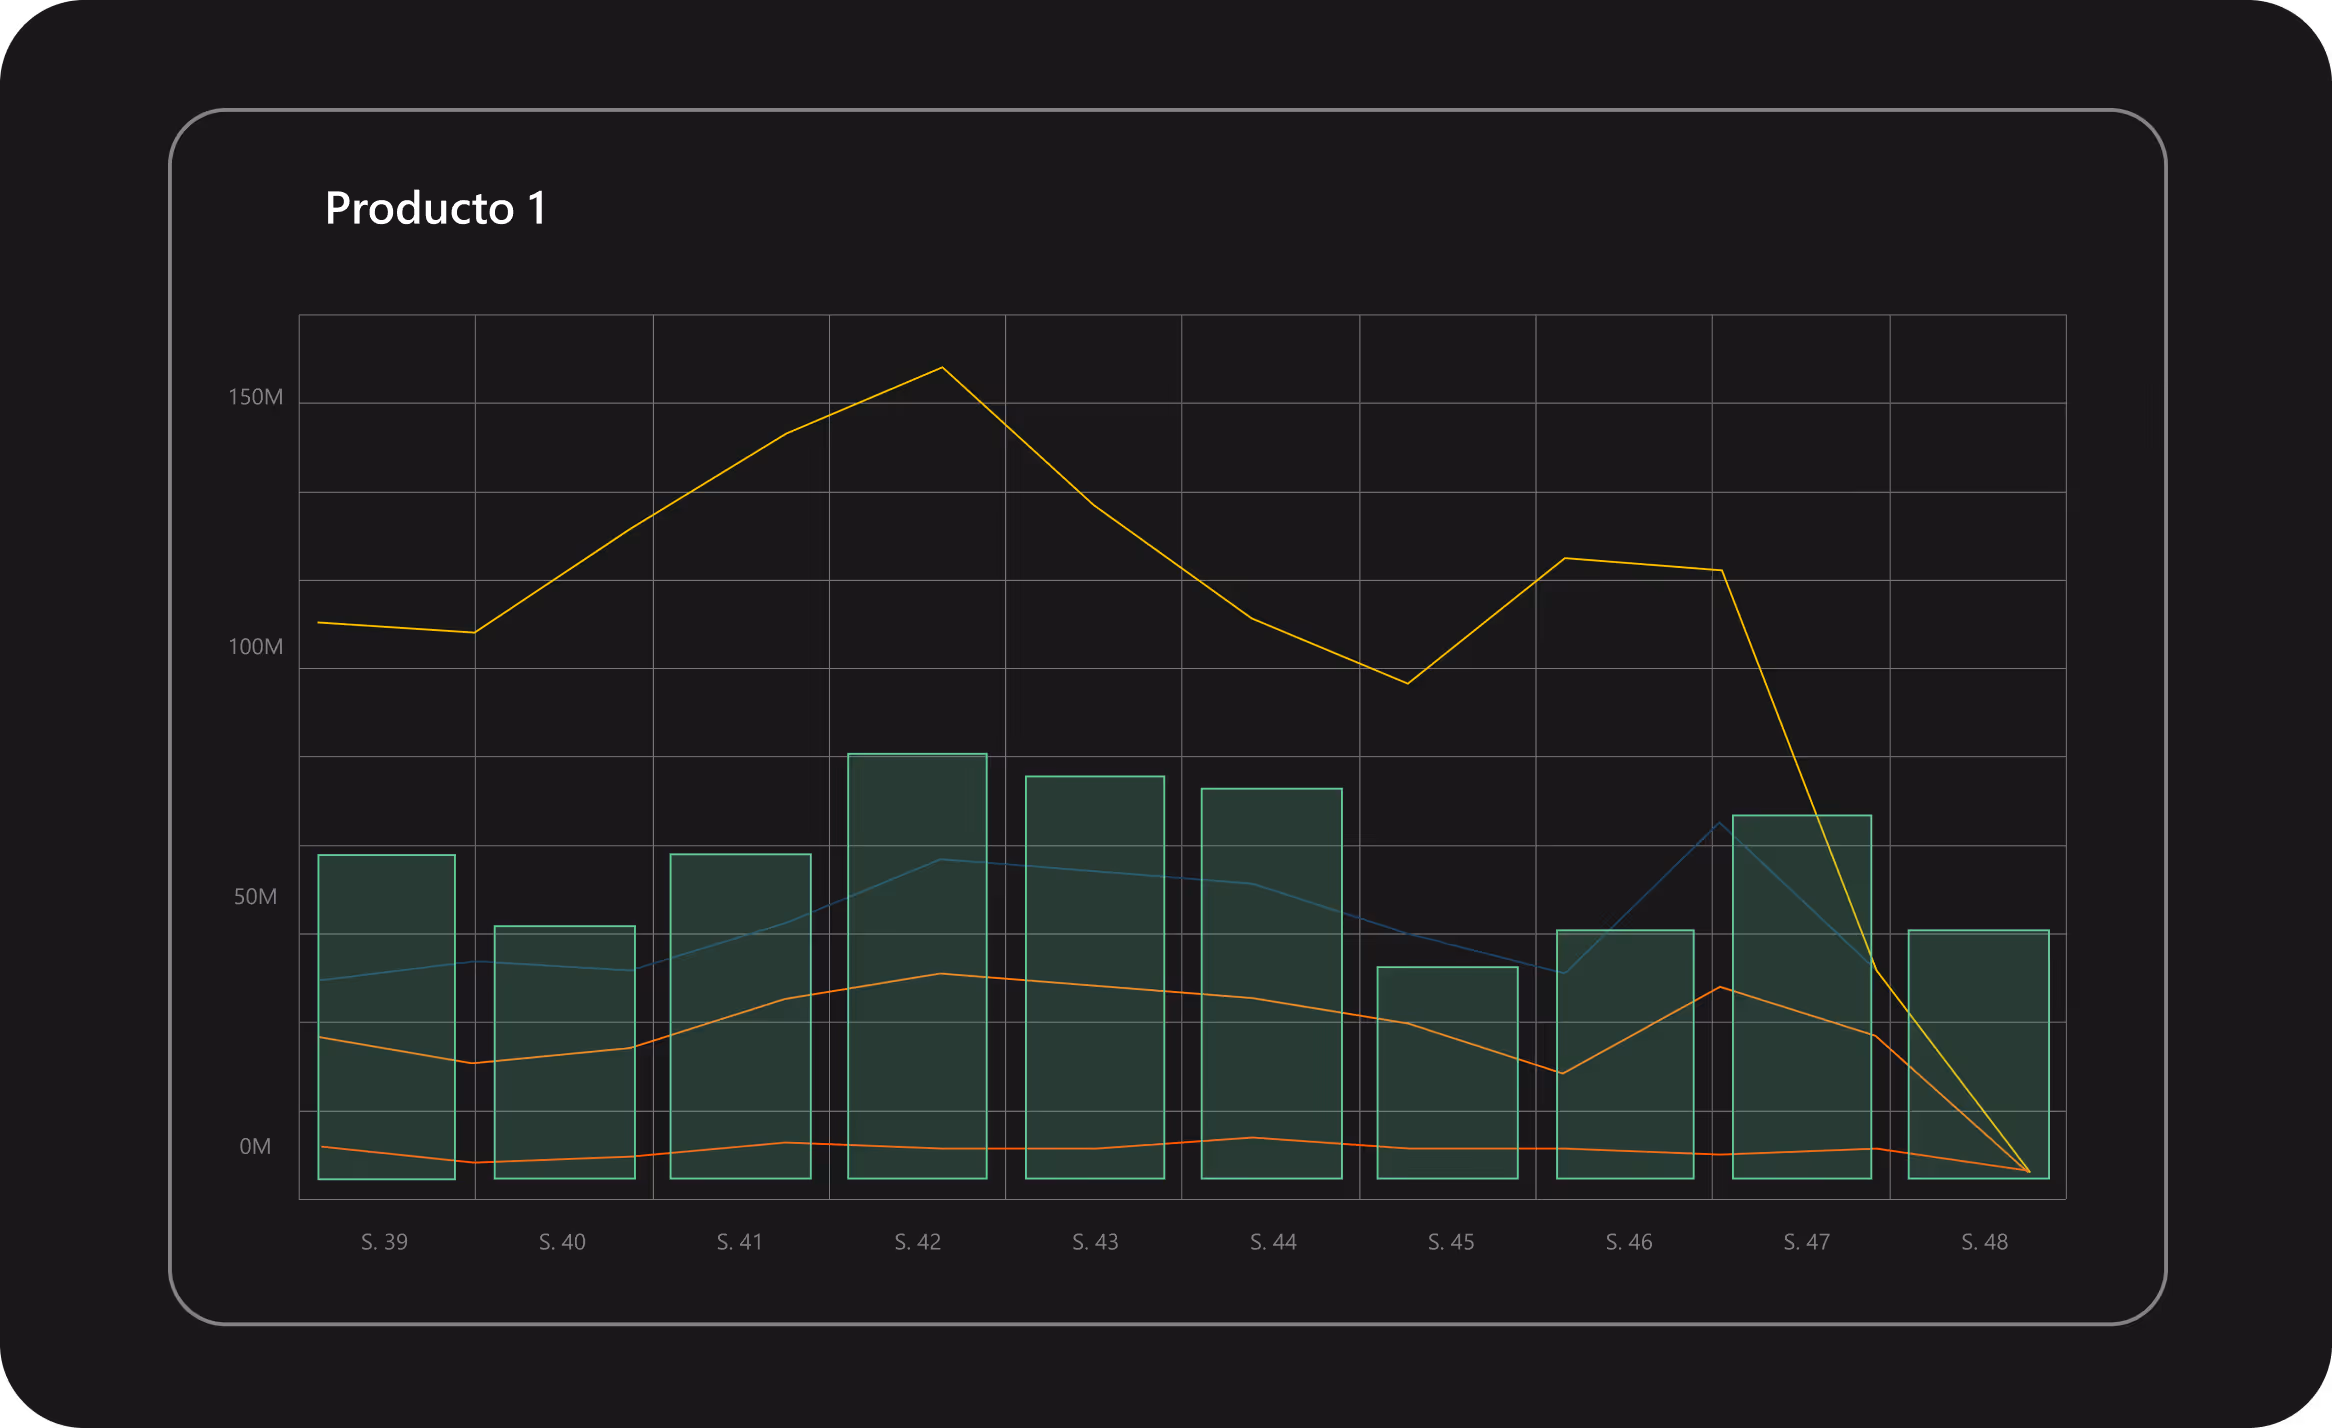The height and width of the screenshot is (1428, 2332).
Task: Click the 150M y-axis label
Action: click(255, 397)
